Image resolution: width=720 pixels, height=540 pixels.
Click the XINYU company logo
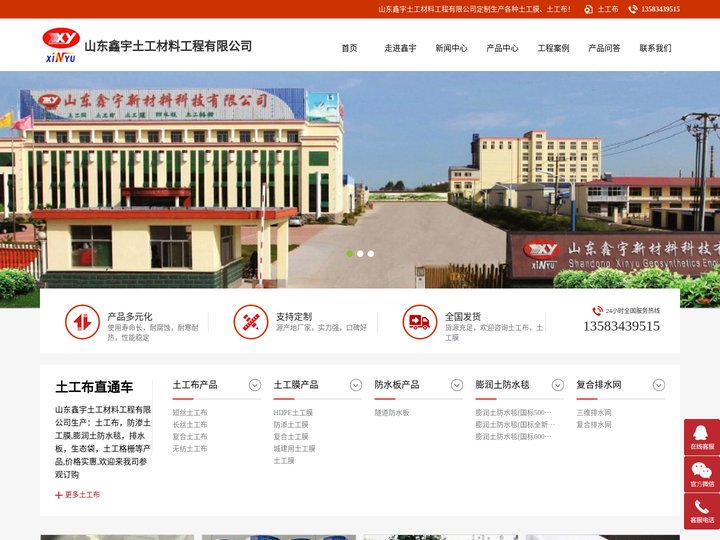pos(61,45)
